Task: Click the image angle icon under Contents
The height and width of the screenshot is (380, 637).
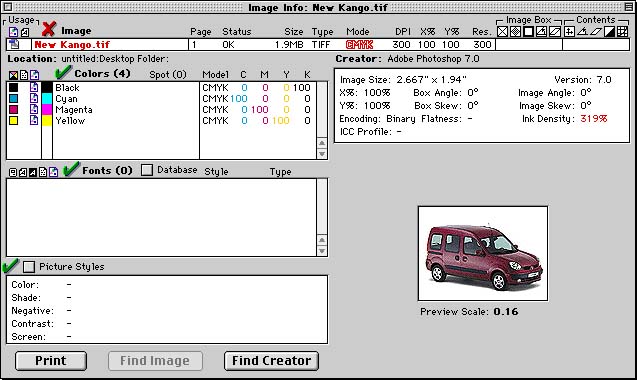Action: click(x=583, y=31)
